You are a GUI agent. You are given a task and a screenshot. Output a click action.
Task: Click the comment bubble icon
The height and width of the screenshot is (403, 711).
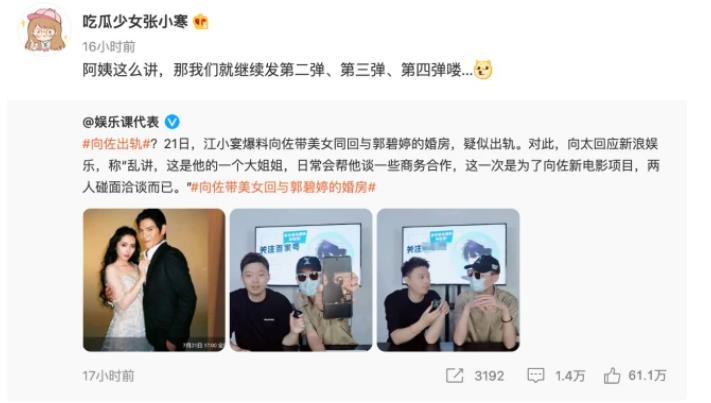coord(536,375)
